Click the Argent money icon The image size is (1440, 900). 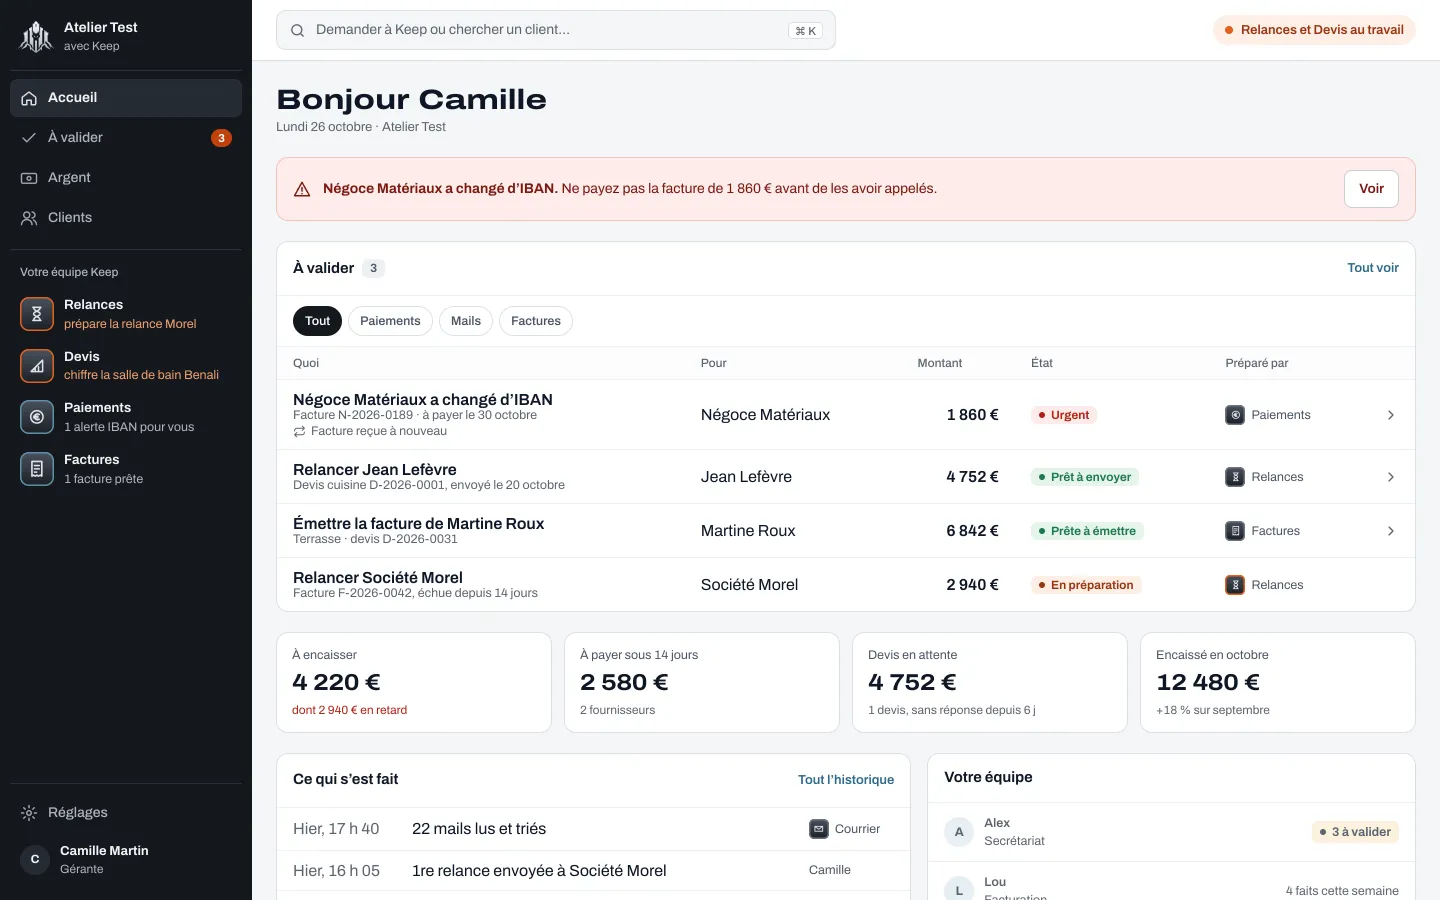[x=29, y=178]
